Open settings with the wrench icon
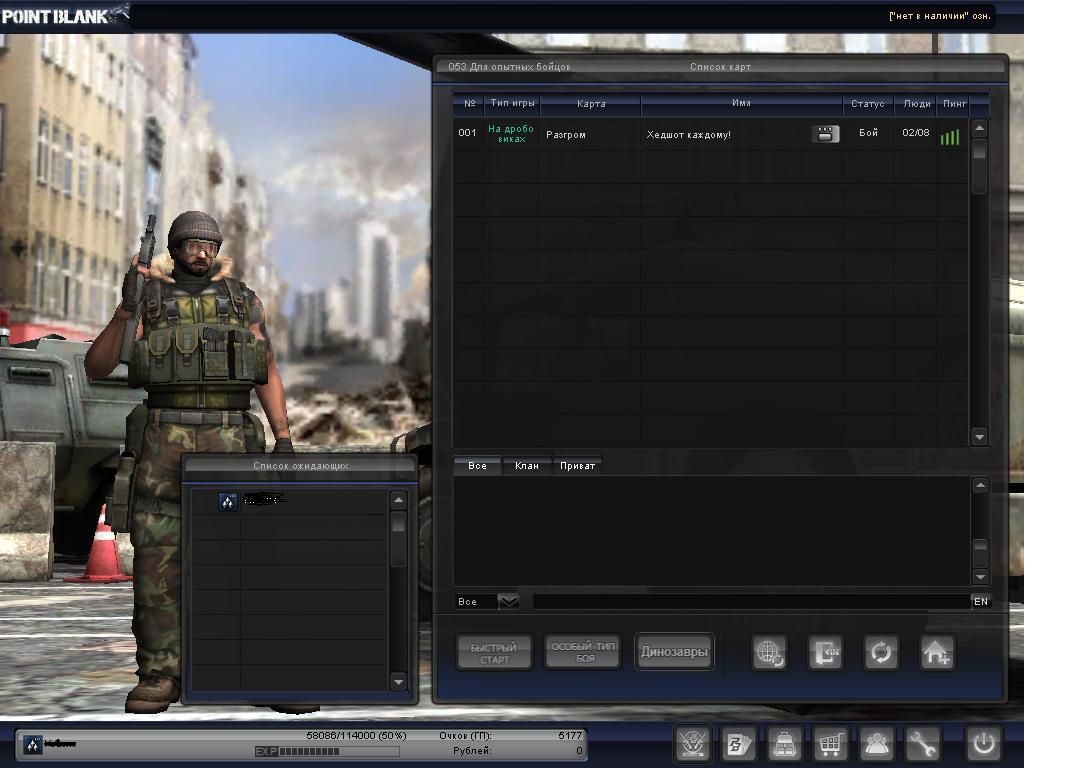 point(923,744)
